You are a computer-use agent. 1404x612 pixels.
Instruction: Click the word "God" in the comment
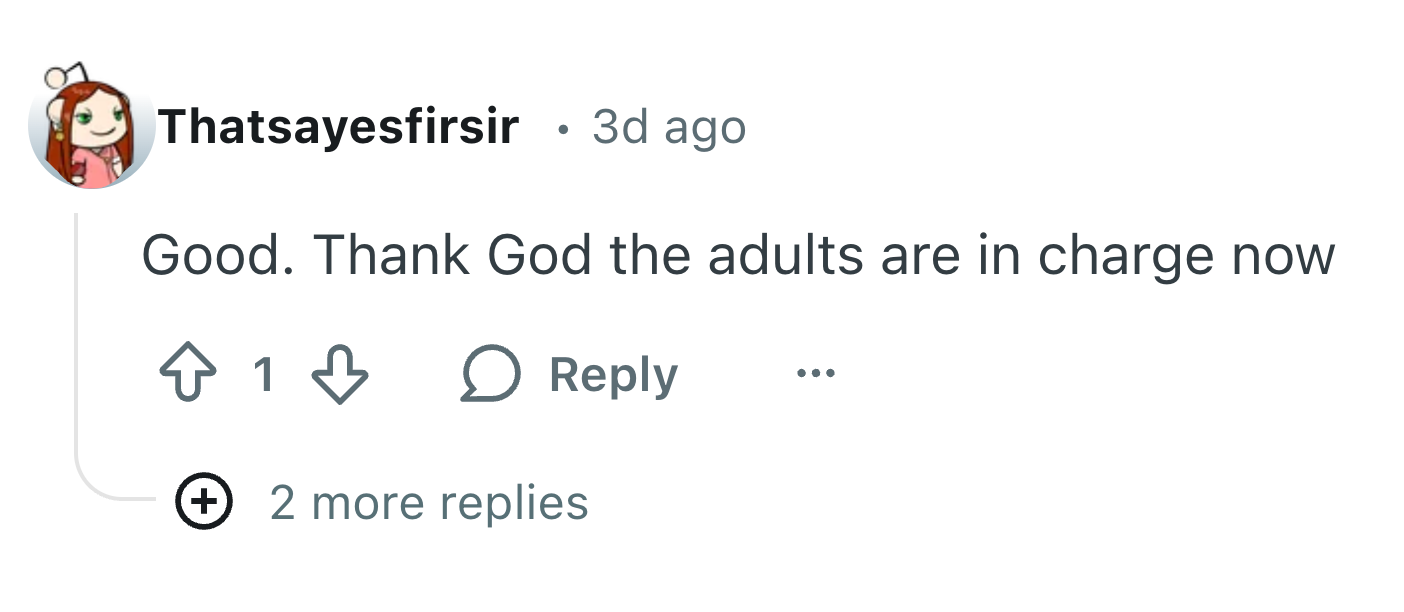click(539, 255)
